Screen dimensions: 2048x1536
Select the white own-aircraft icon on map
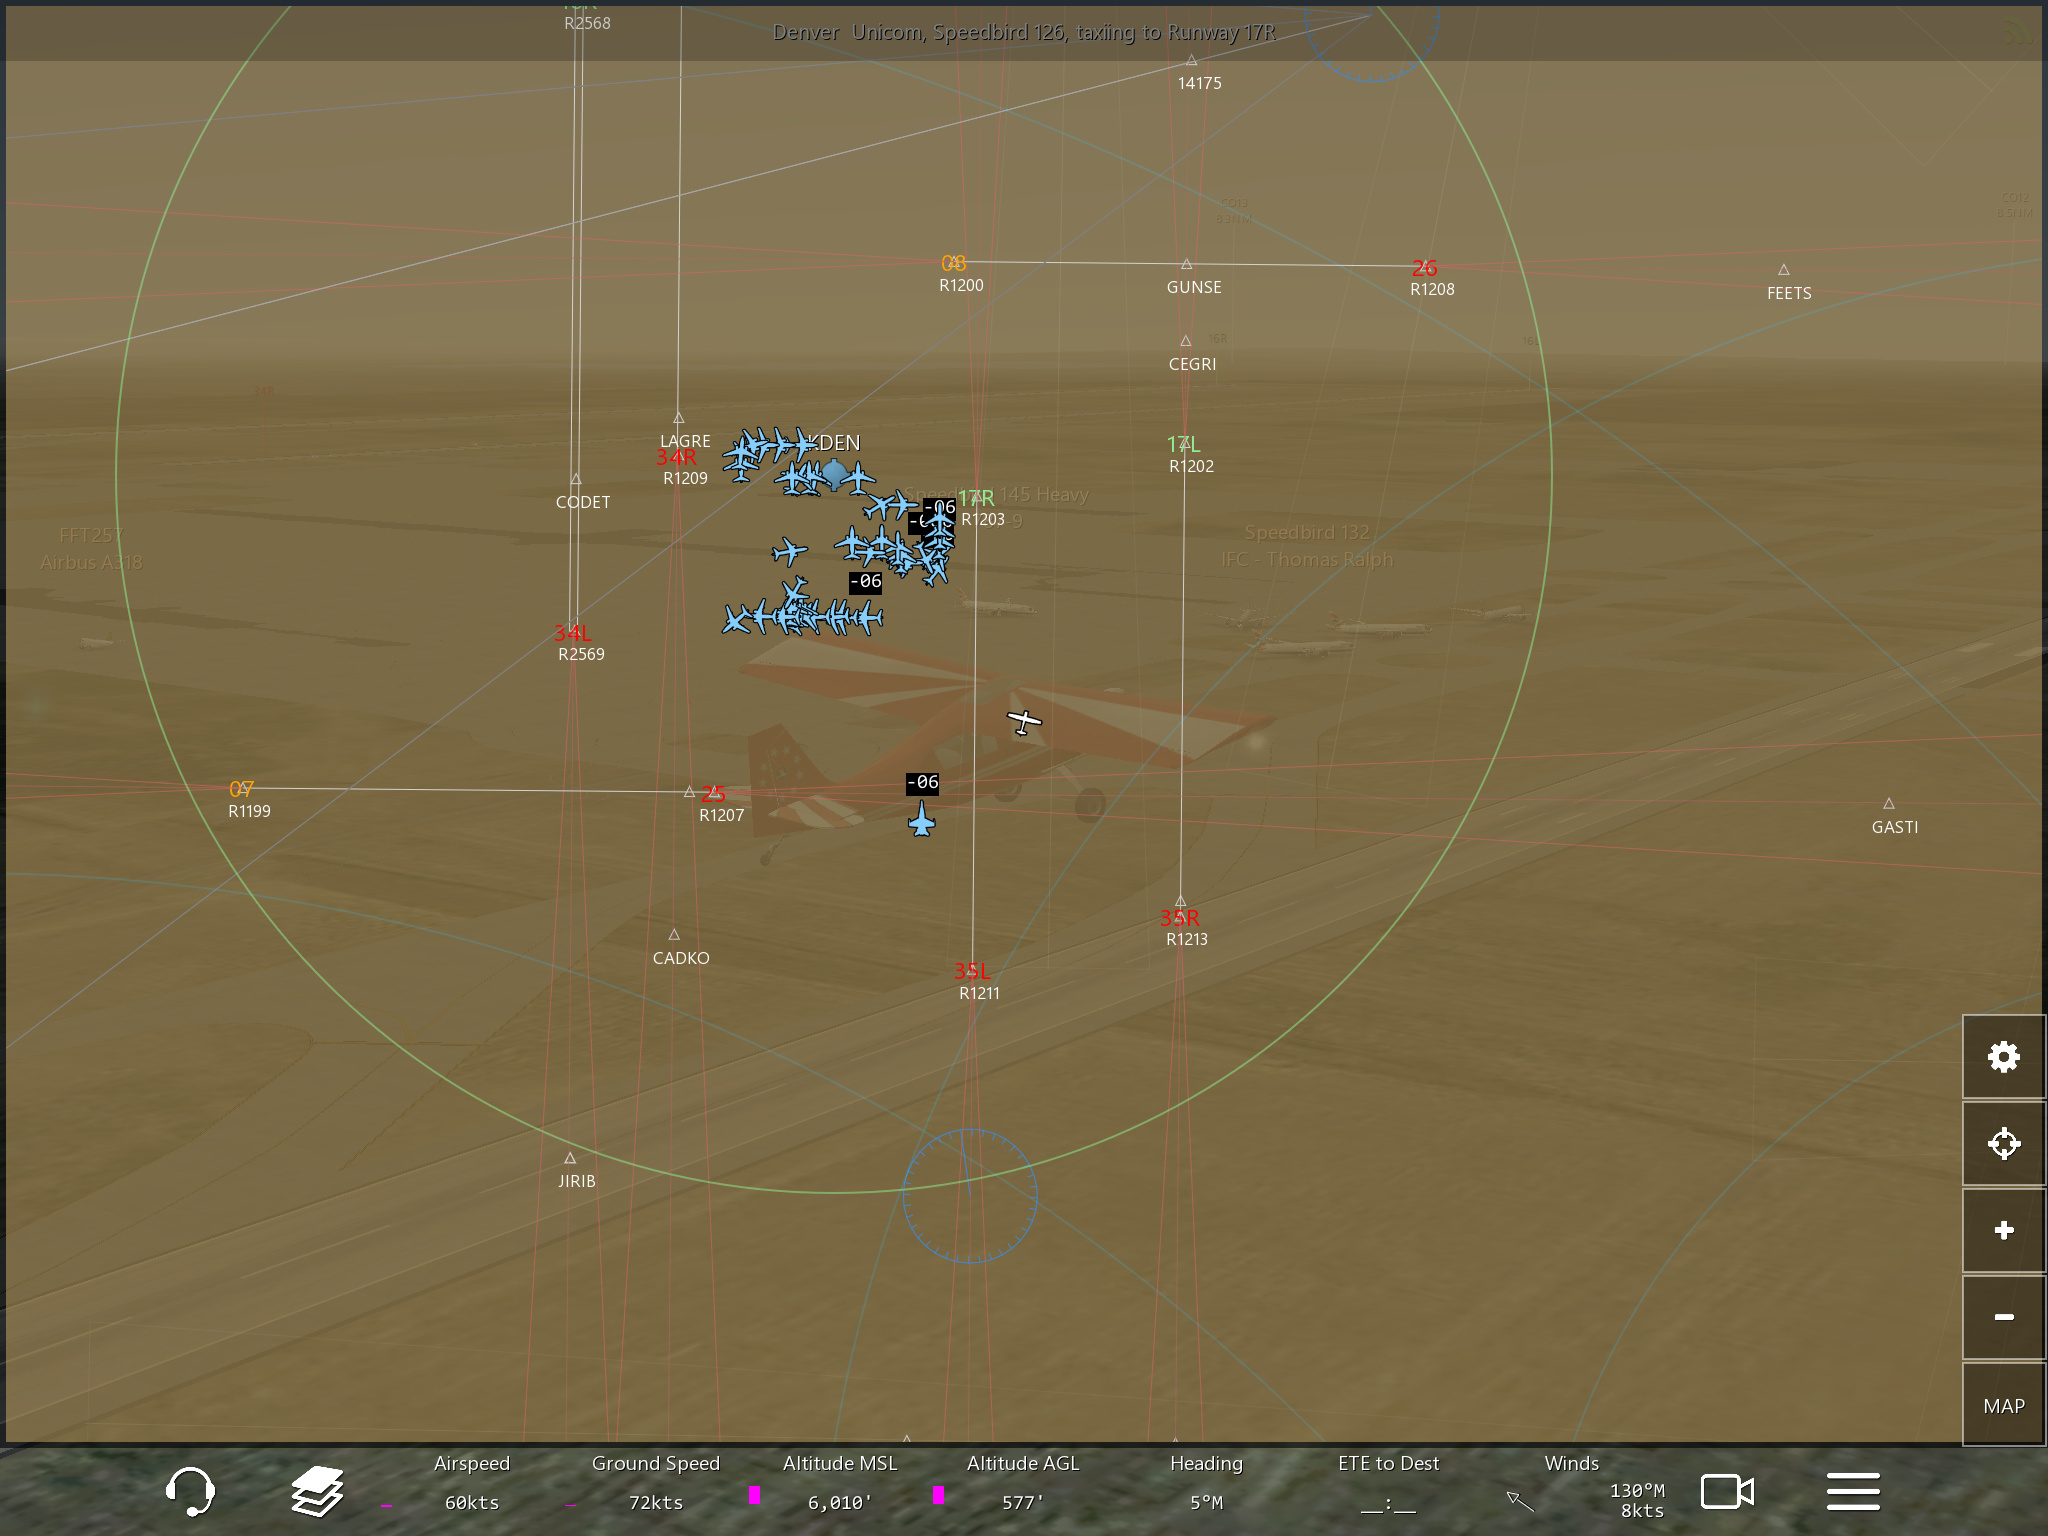[1023, 721]
